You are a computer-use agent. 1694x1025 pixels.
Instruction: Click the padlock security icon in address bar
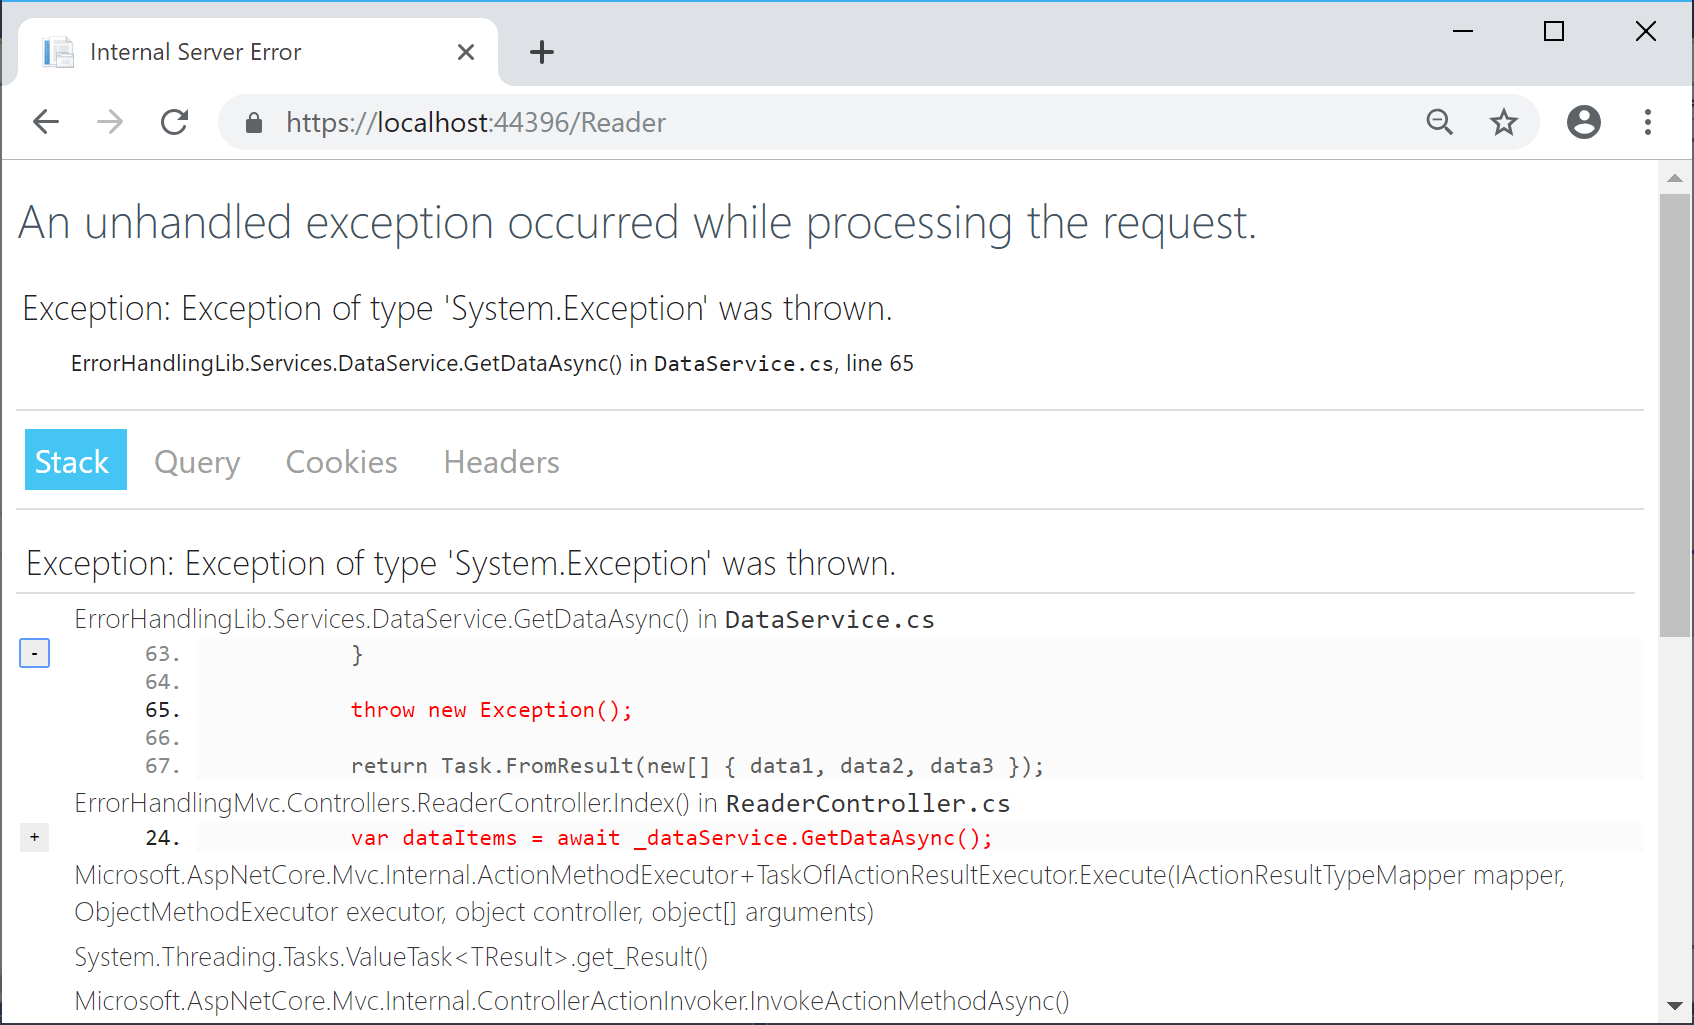click(x=254, y=122)
